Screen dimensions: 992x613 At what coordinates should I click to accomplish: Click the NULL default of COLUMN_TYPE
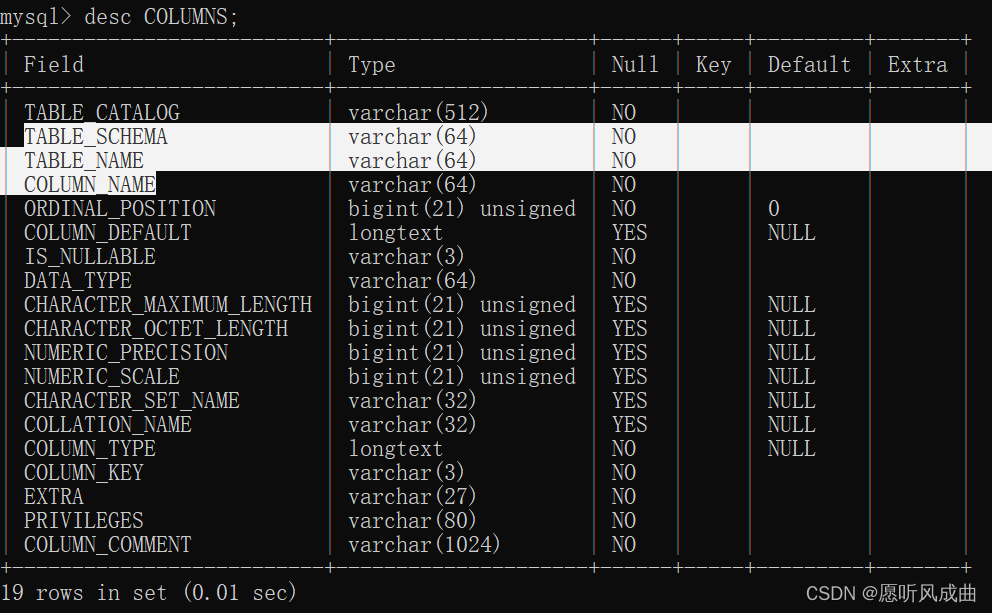791,449
